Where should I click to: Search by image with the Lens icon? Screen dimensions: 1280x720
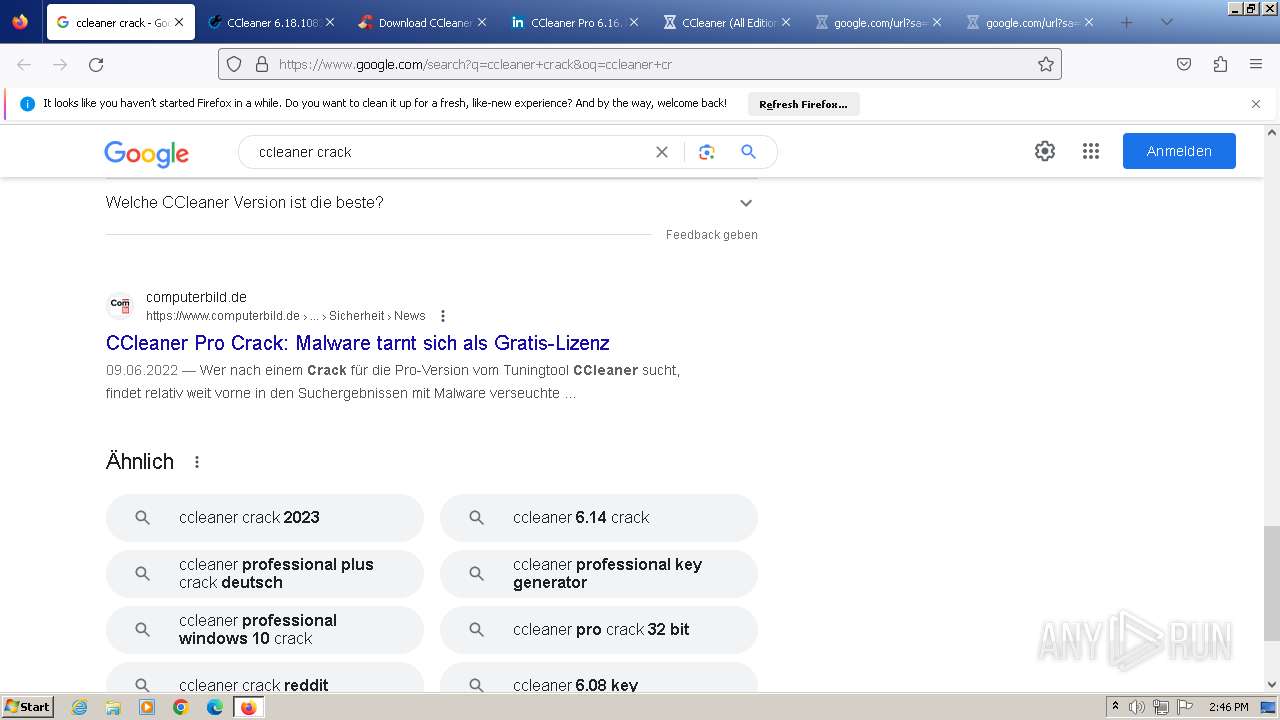pyautogui.click(x=707, y=152)
